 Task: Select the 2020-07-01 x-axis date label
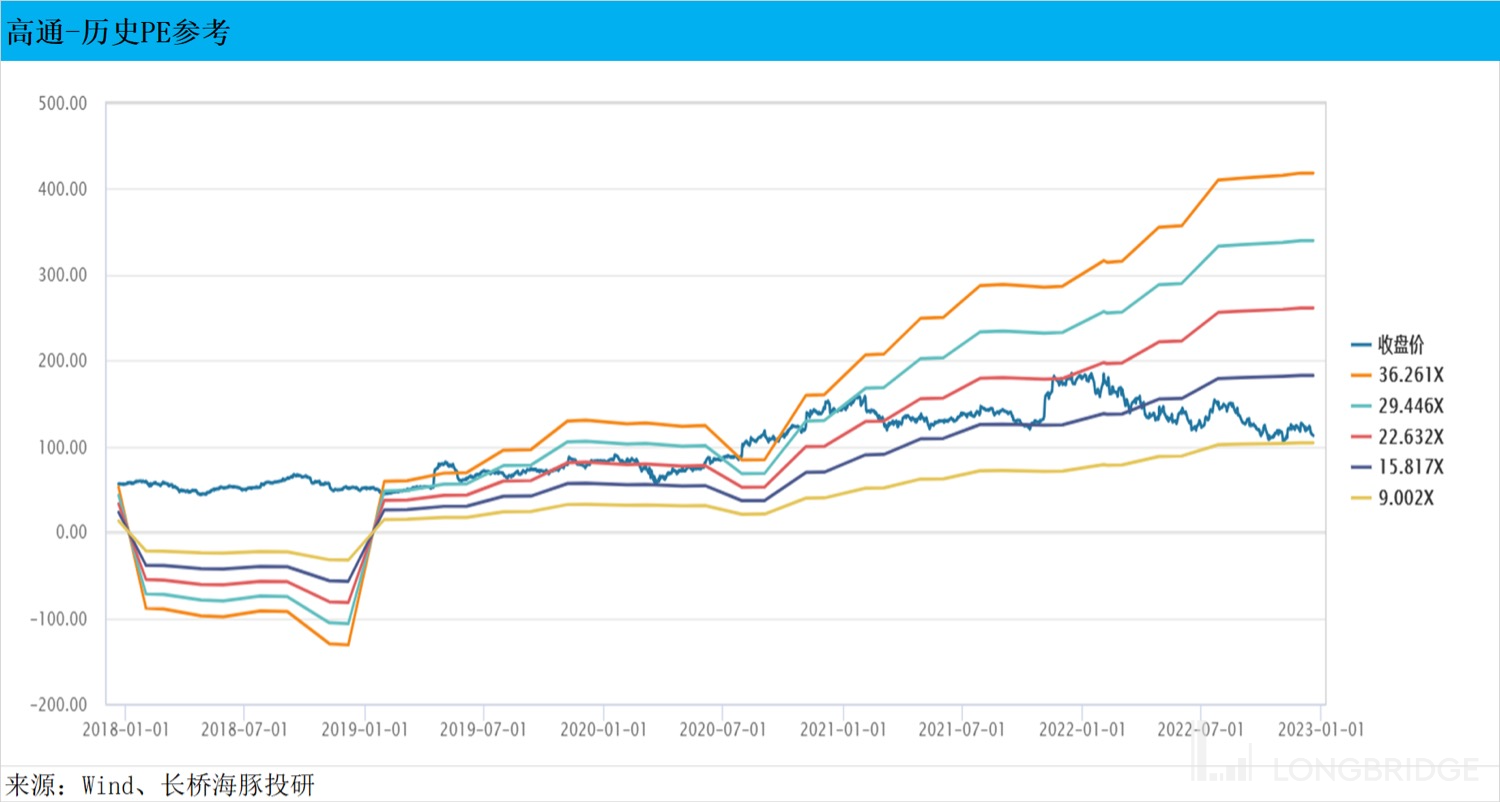723,729
